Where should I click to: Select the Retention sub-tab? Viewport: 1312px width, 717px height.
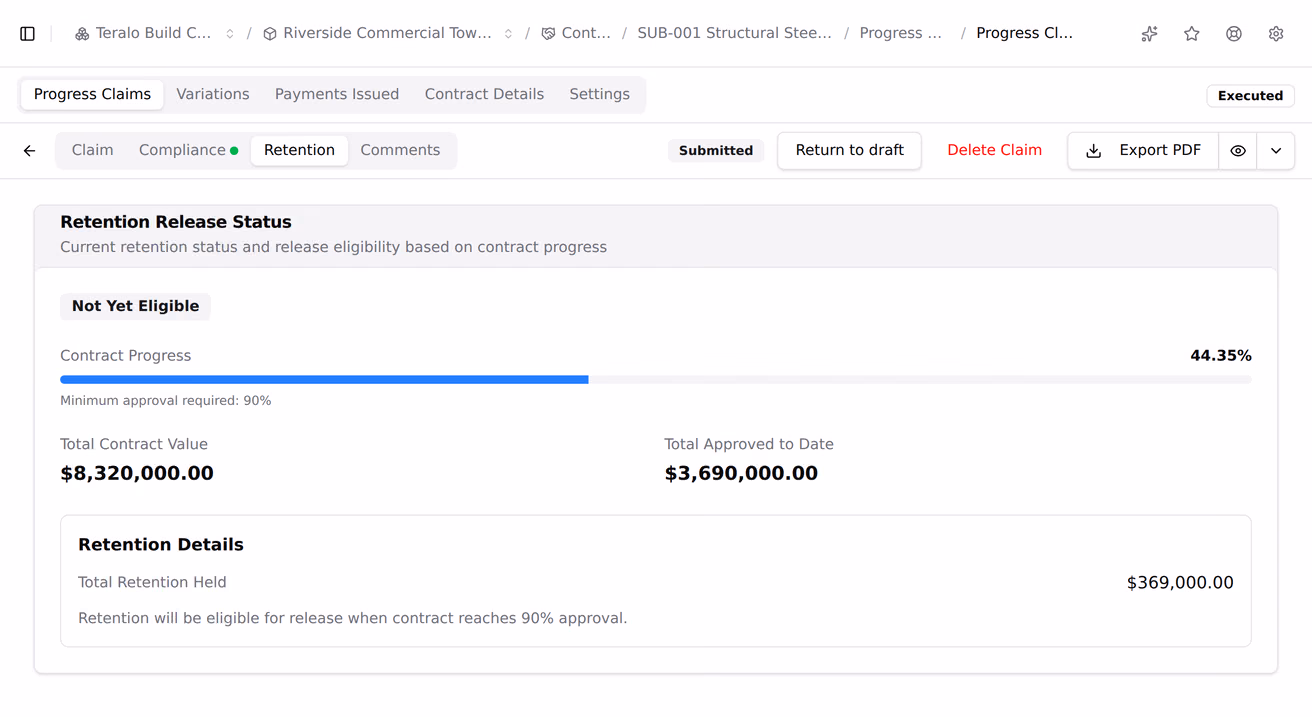pyautogui.click(x=299, y=151)
